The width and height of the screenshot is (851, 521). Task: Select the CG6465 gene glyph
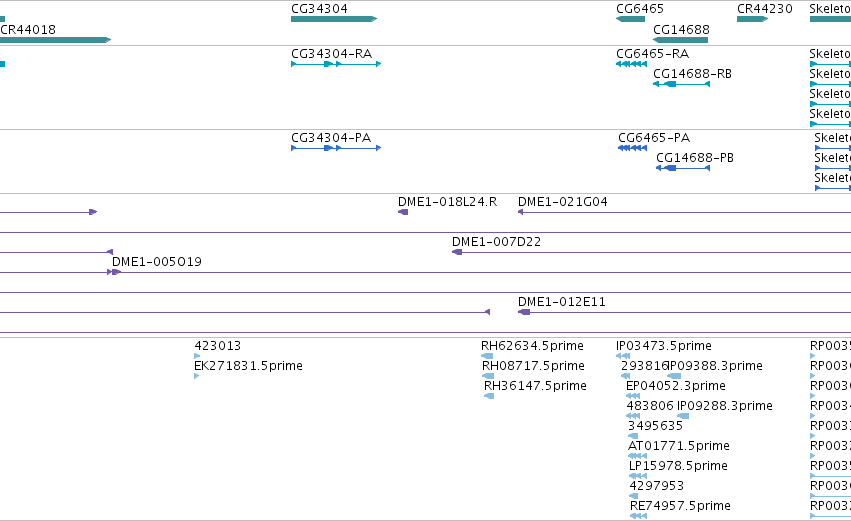coord(631,19)
